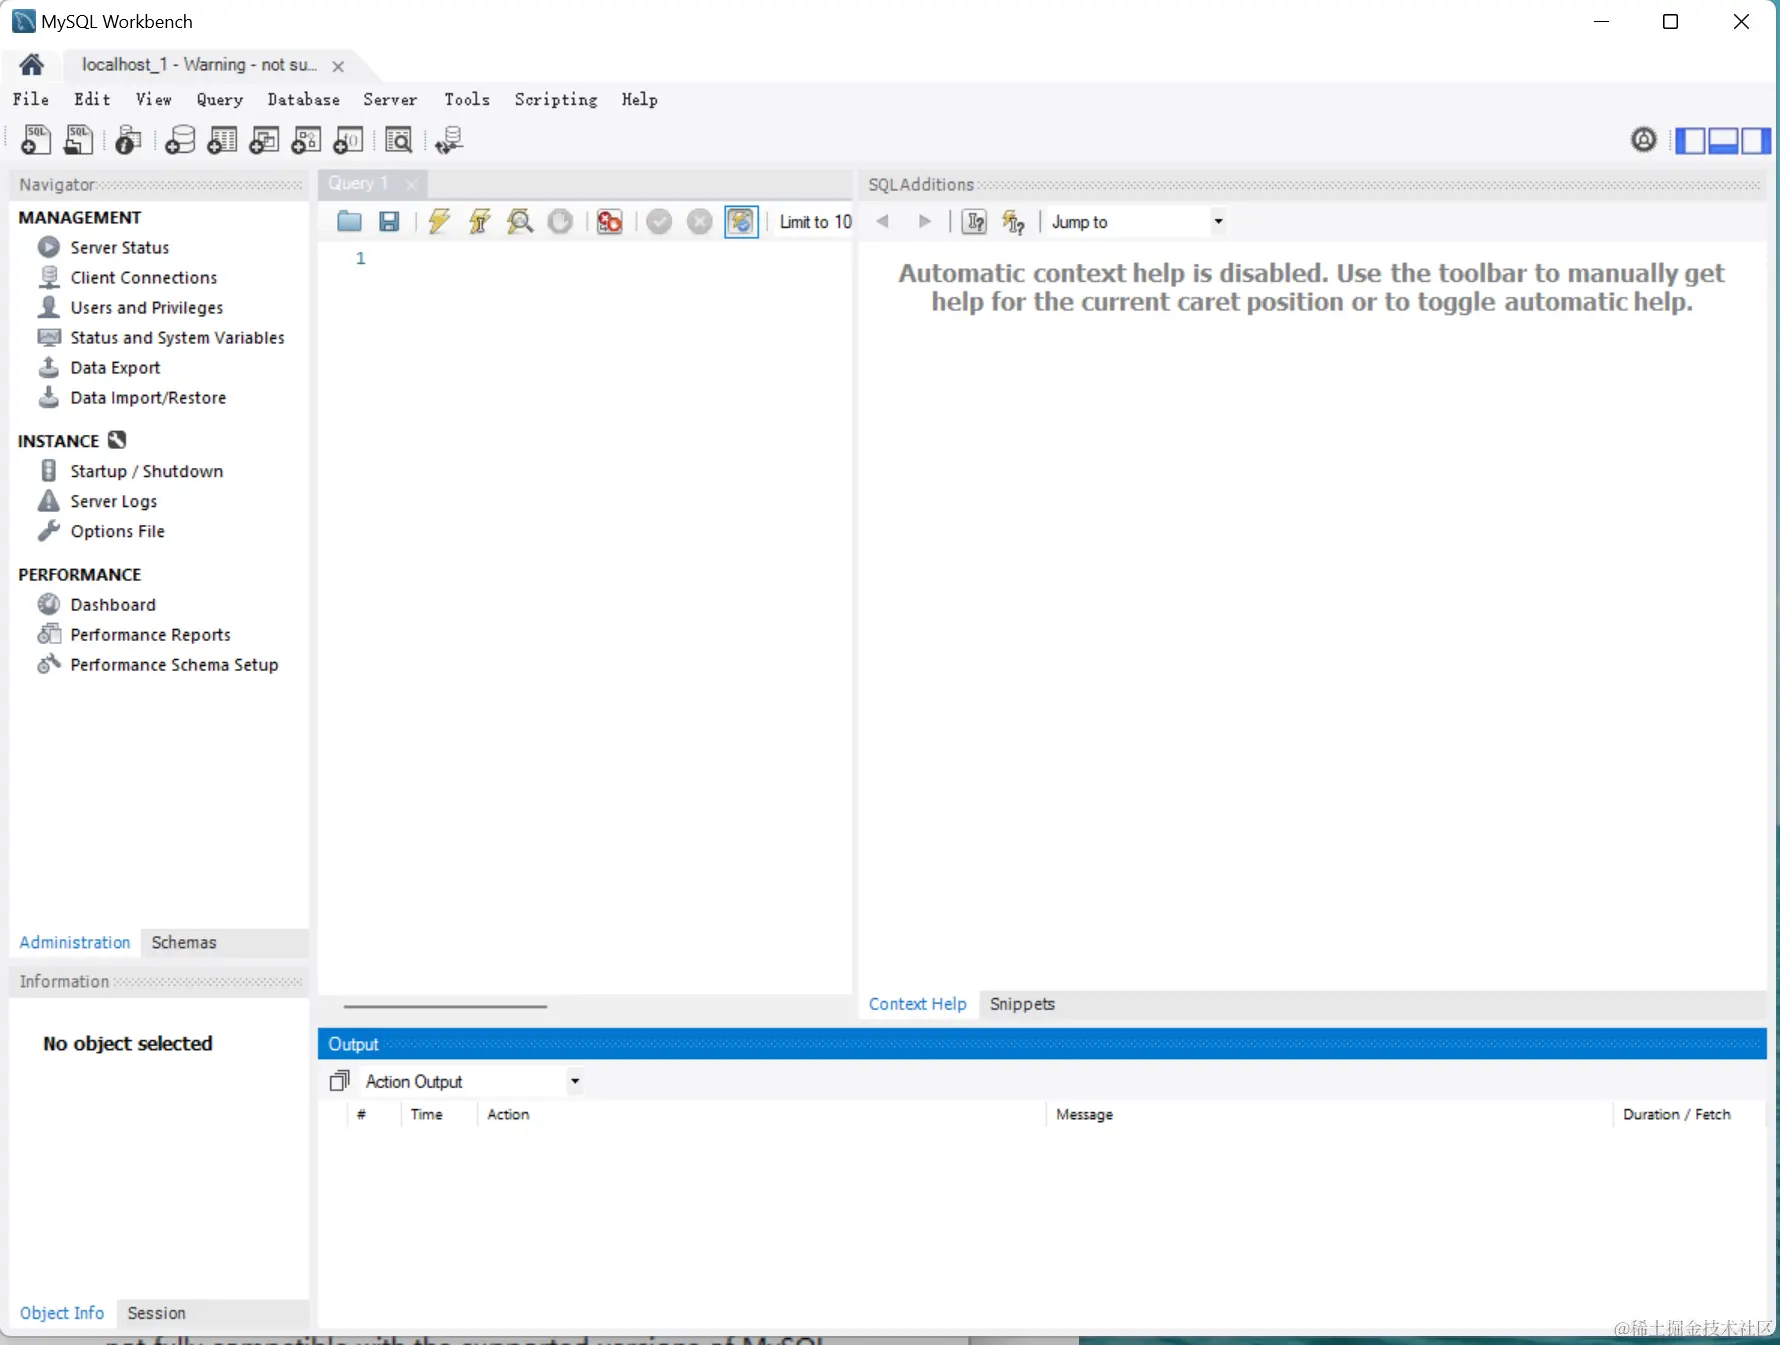Reconnect to DBMS icon

[449, 140]
